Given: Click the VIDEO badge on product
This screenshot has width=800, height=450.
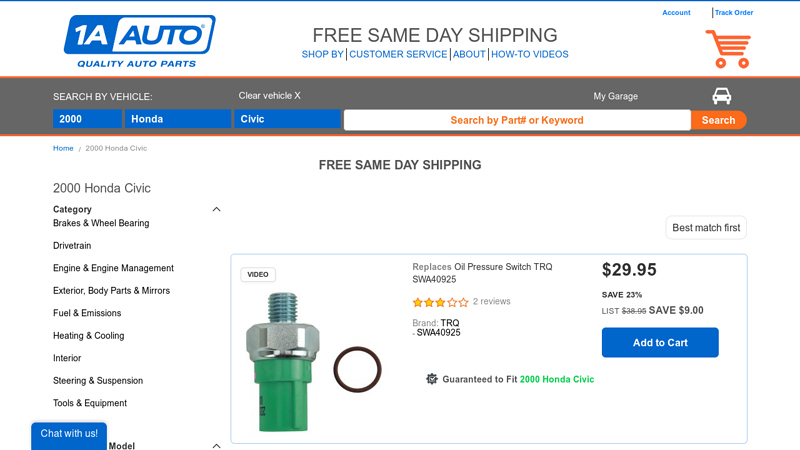Looking at the screenshot, I should (x=258, y=275).
